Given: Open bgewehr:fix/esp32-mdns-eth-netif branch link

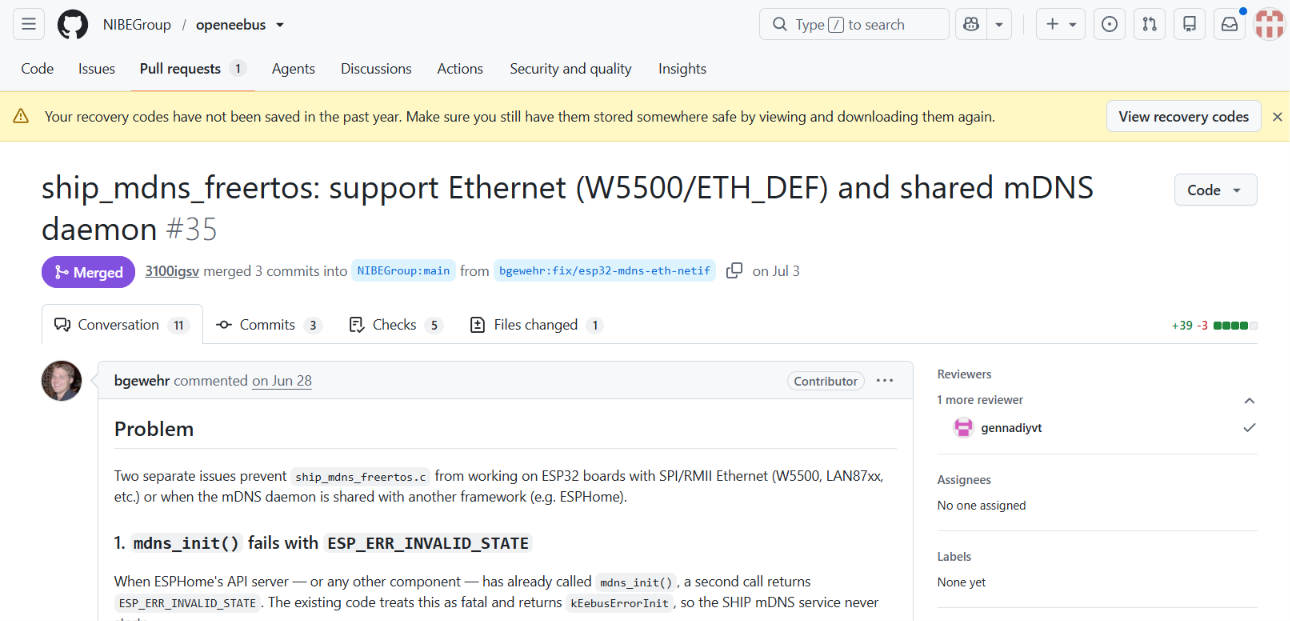Looking at the screenshot, I should point(605,271).
